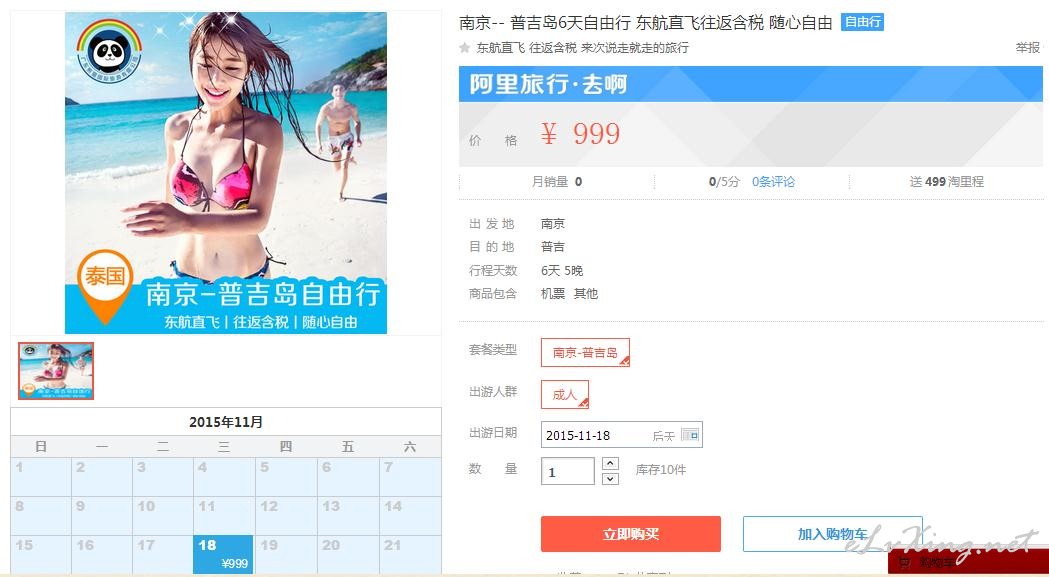Click the 加入购物车 add to cart button

833,534
